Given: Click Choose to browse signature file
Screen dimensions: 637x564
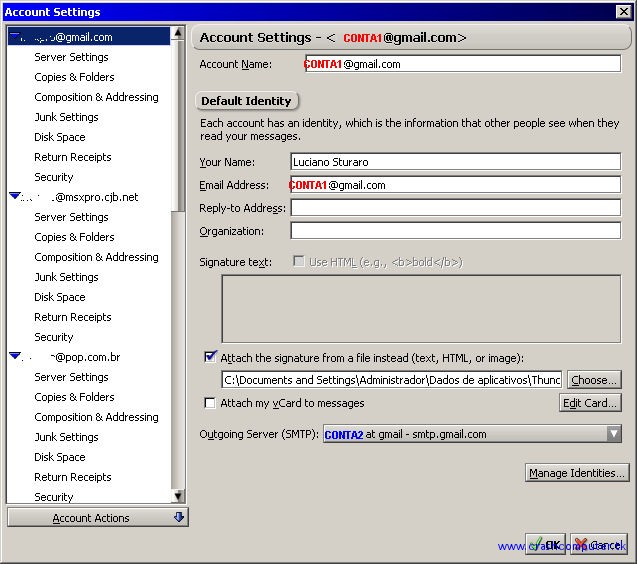Looking at the screenshot, I should click(x=594, y=380).
